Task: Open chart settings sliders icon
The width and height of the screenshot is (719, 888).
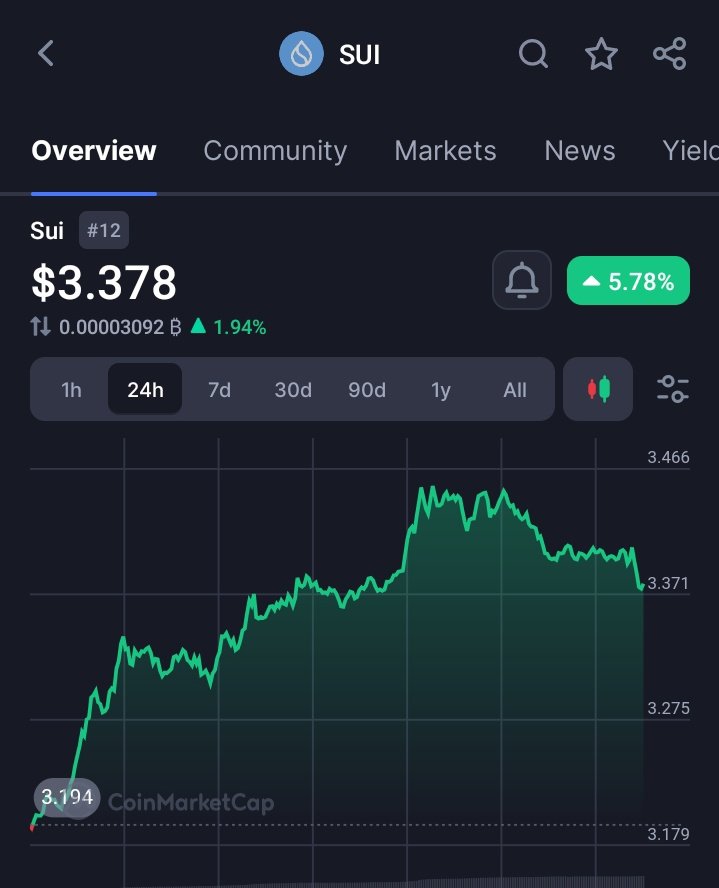Action: (x=673, y=389)
